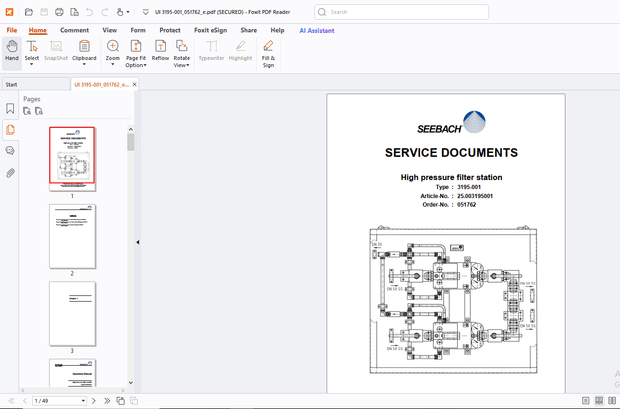Show the Comments side panel
Viewport: 620px width, 409px height.
pyautogui.click(x=10, y=151)
